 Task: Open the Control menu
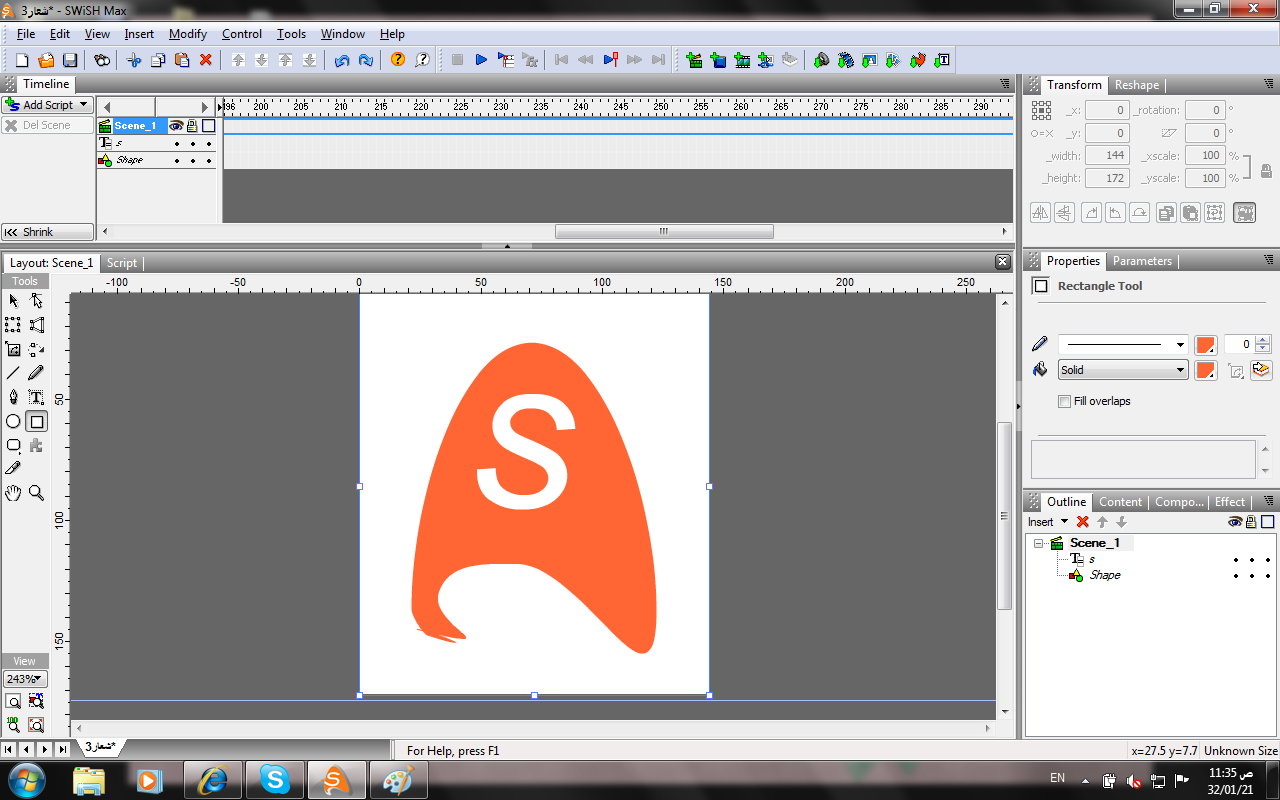tap(242, 34)
